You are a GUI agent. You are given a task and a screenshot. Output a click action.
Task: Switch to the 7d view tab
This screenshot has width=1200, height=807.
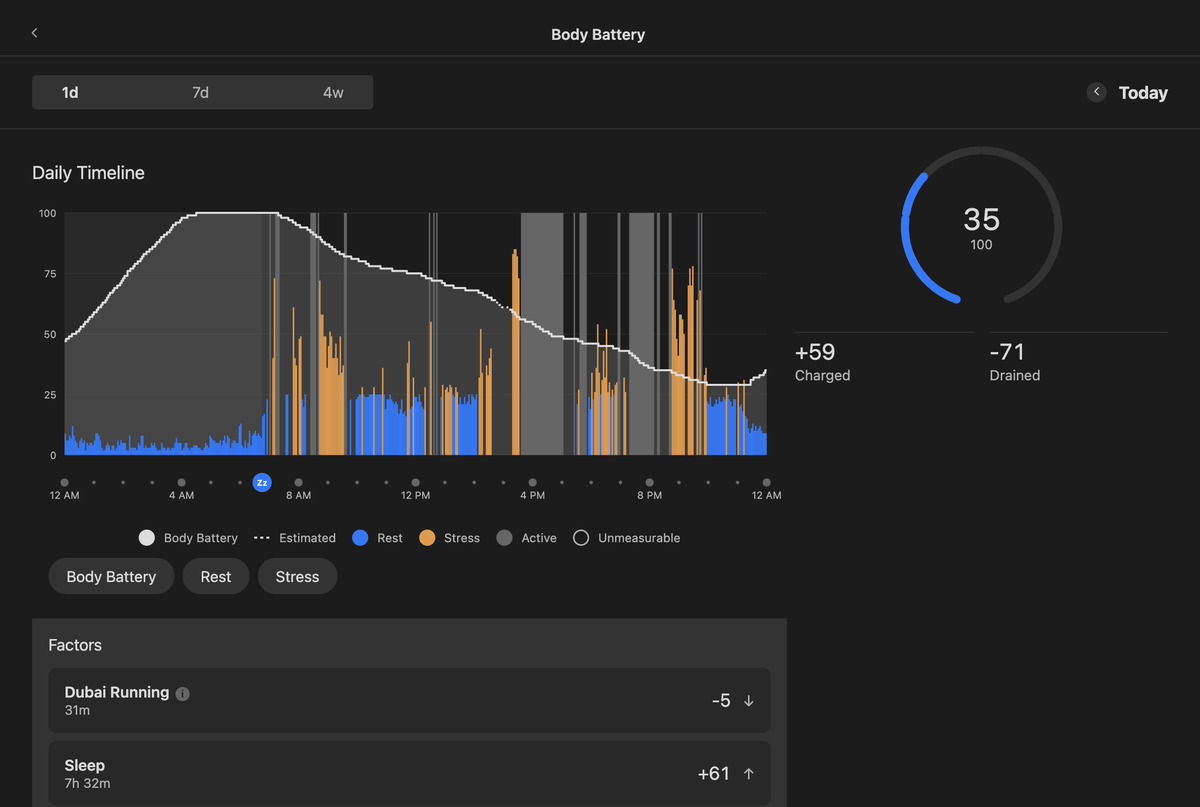(201, 92)
